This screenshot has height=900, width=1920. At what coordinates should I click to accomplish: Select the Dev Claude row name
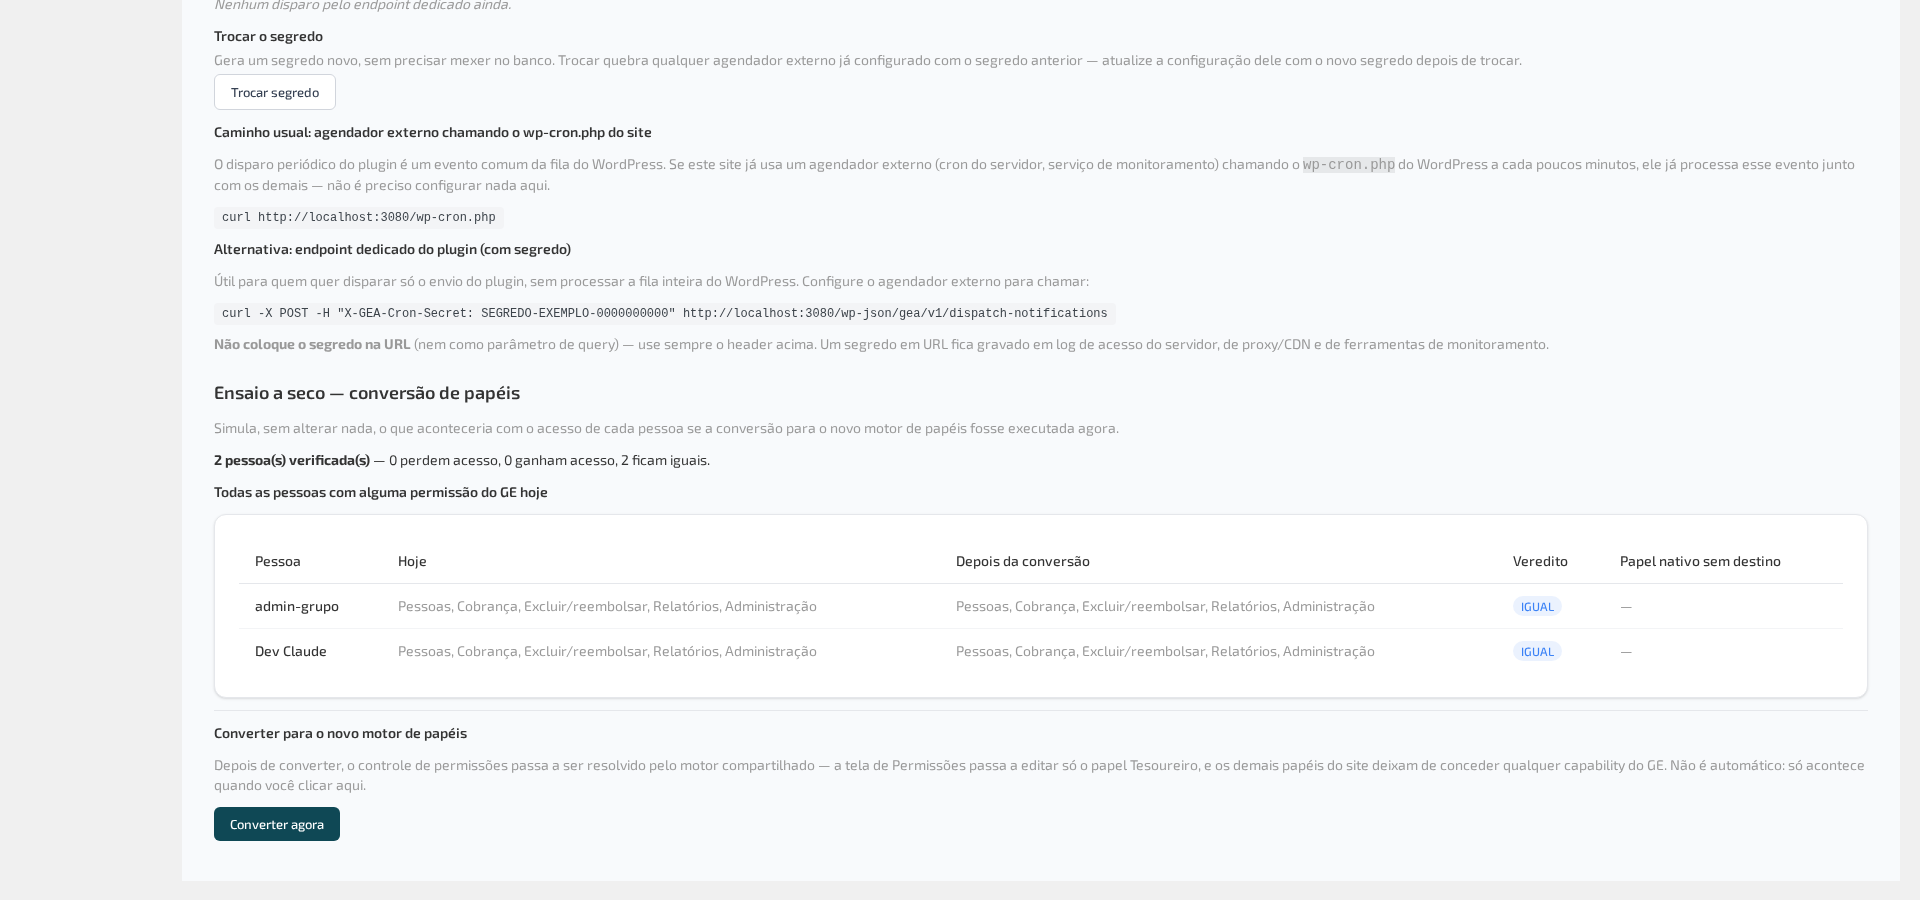tap(291, 651)
